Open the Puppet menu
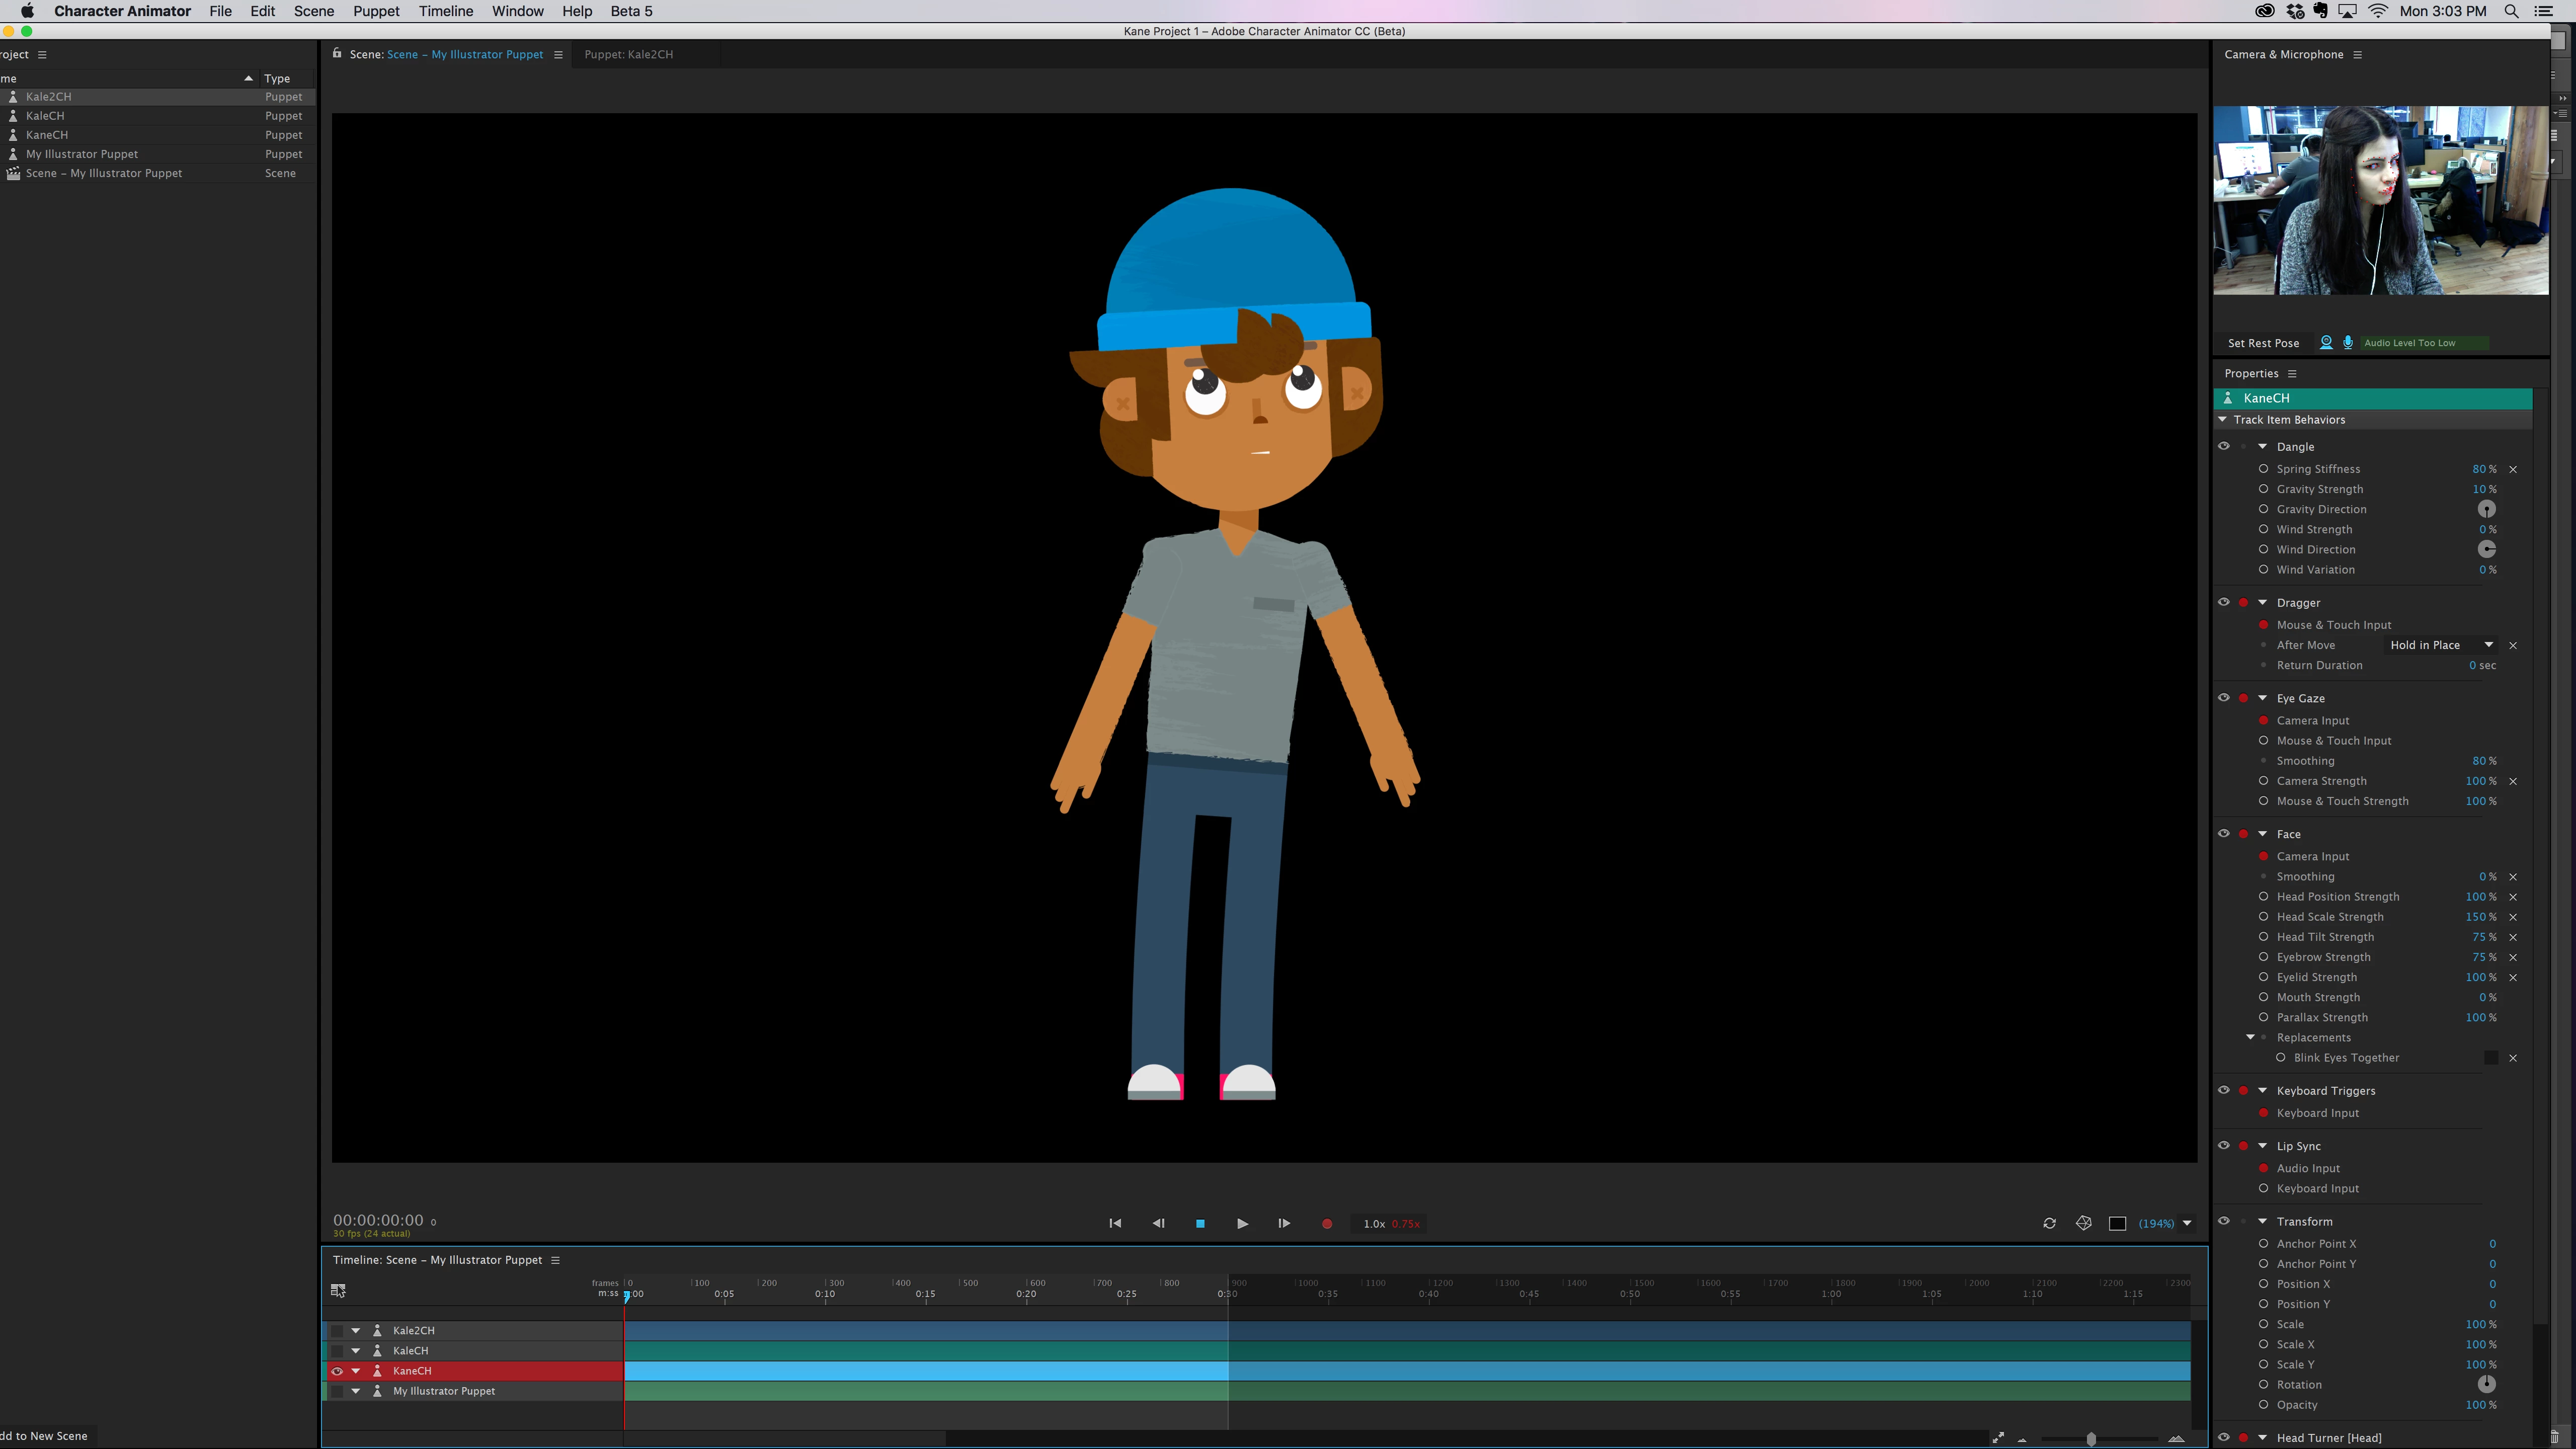The width and height of the screenshot is (2576, 1449). [x=376, y=11]
